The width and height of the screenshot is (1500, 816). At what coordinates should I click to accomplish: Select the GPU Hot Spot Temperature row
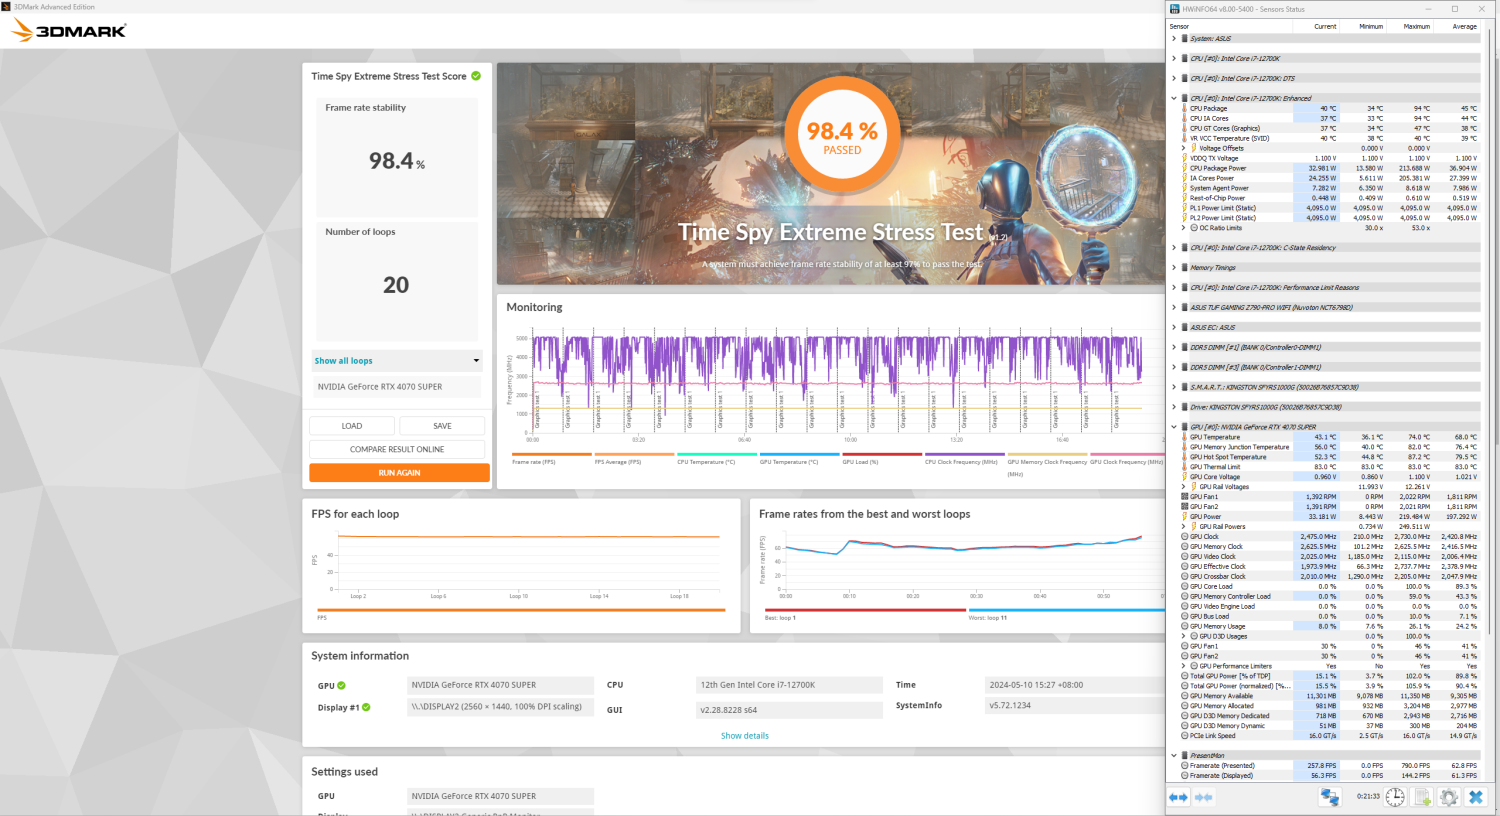click(1330, 457)
